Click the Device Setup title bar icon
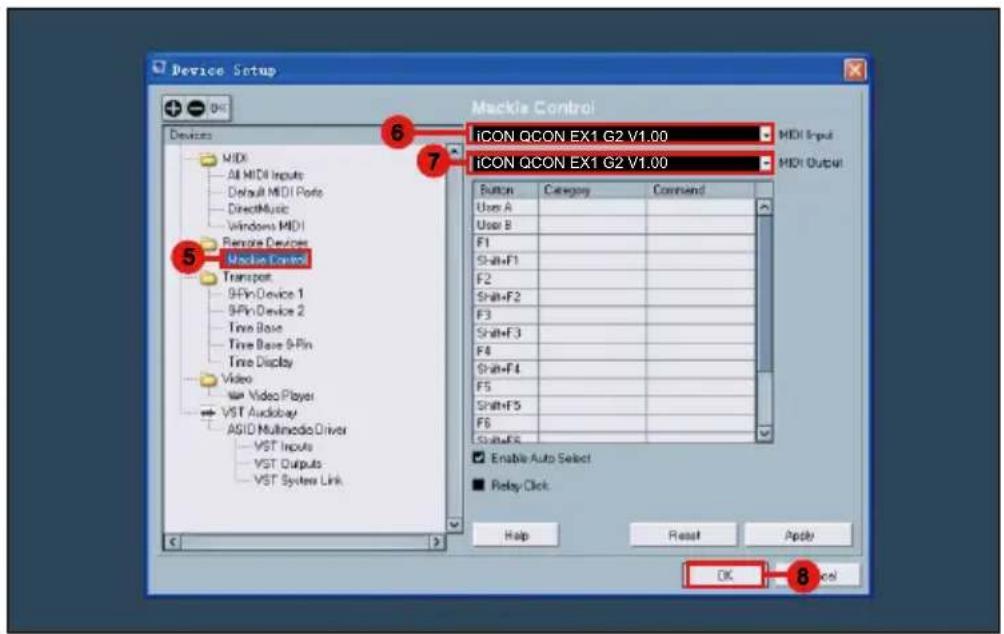 pyautogui.click(x=159, y=68)
